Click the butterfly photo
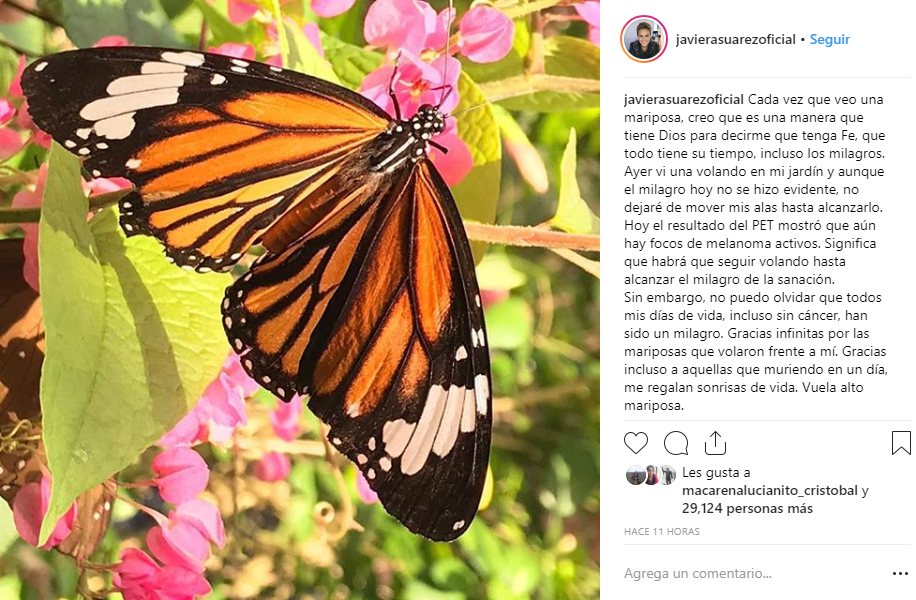 point(300,300)
